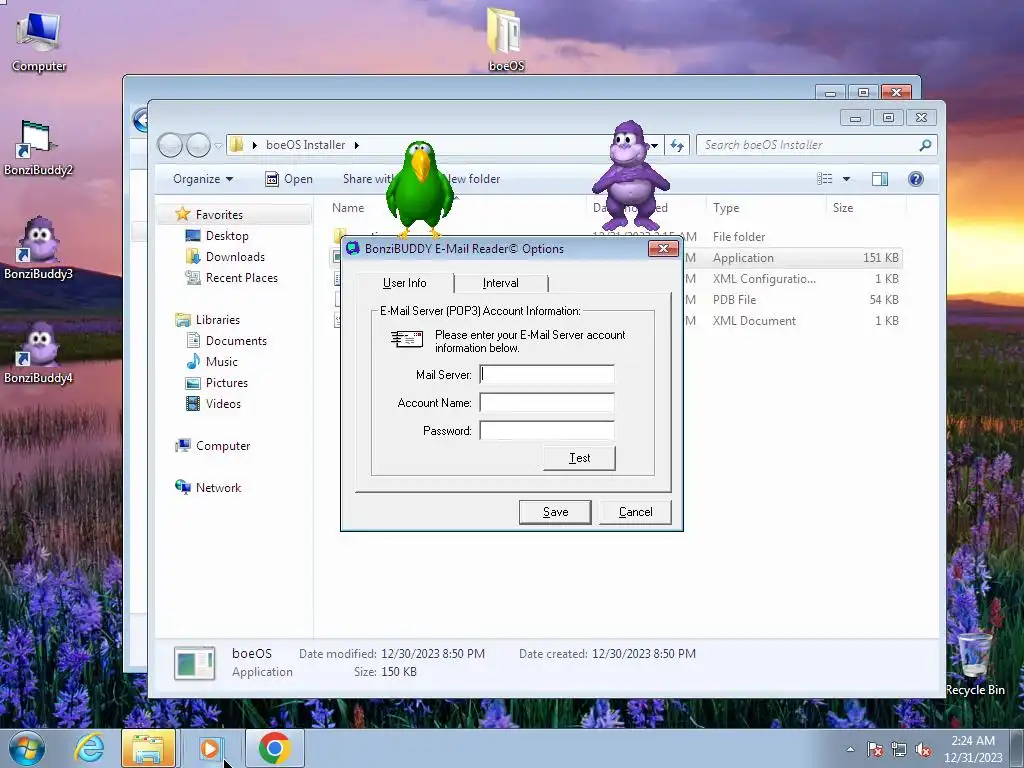Sort by Name column header

(347, 208)
